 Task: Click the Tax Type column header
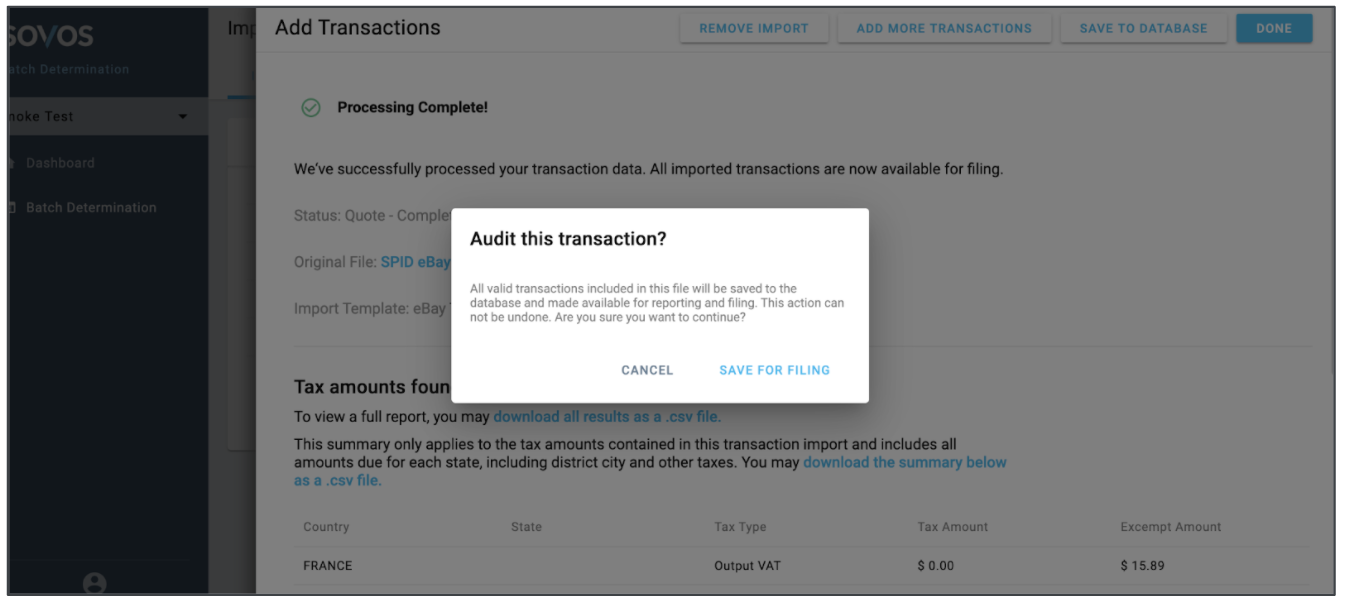click(740, 527)
